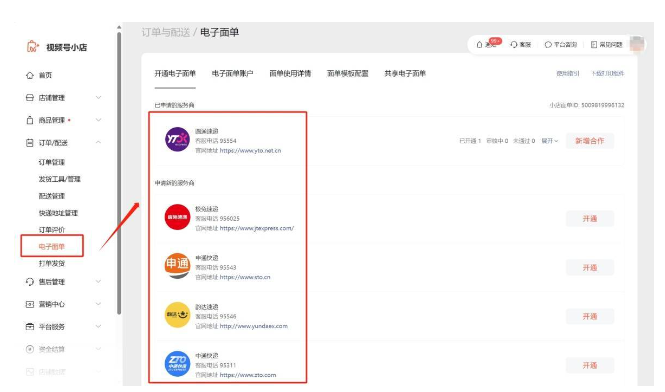Collapse the 订单/配送 menu chevron
Image resolution: width=665 pixels, height=392 pixels.
tap(98, 143)
